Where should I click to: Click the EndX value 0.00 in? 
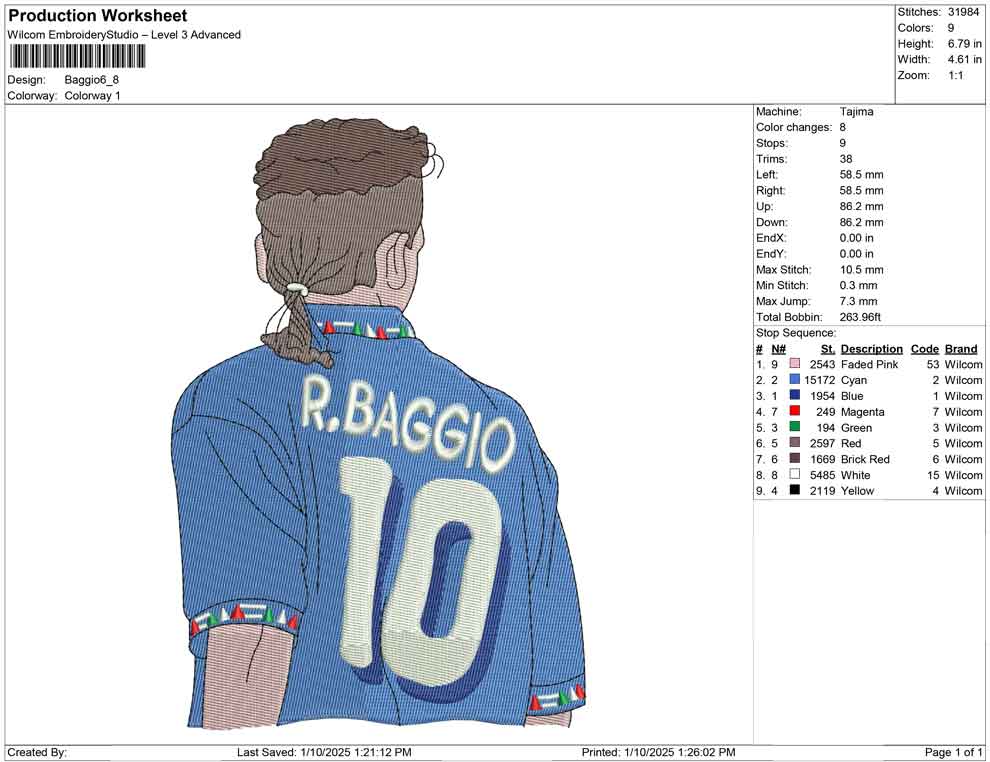(857, 238)
